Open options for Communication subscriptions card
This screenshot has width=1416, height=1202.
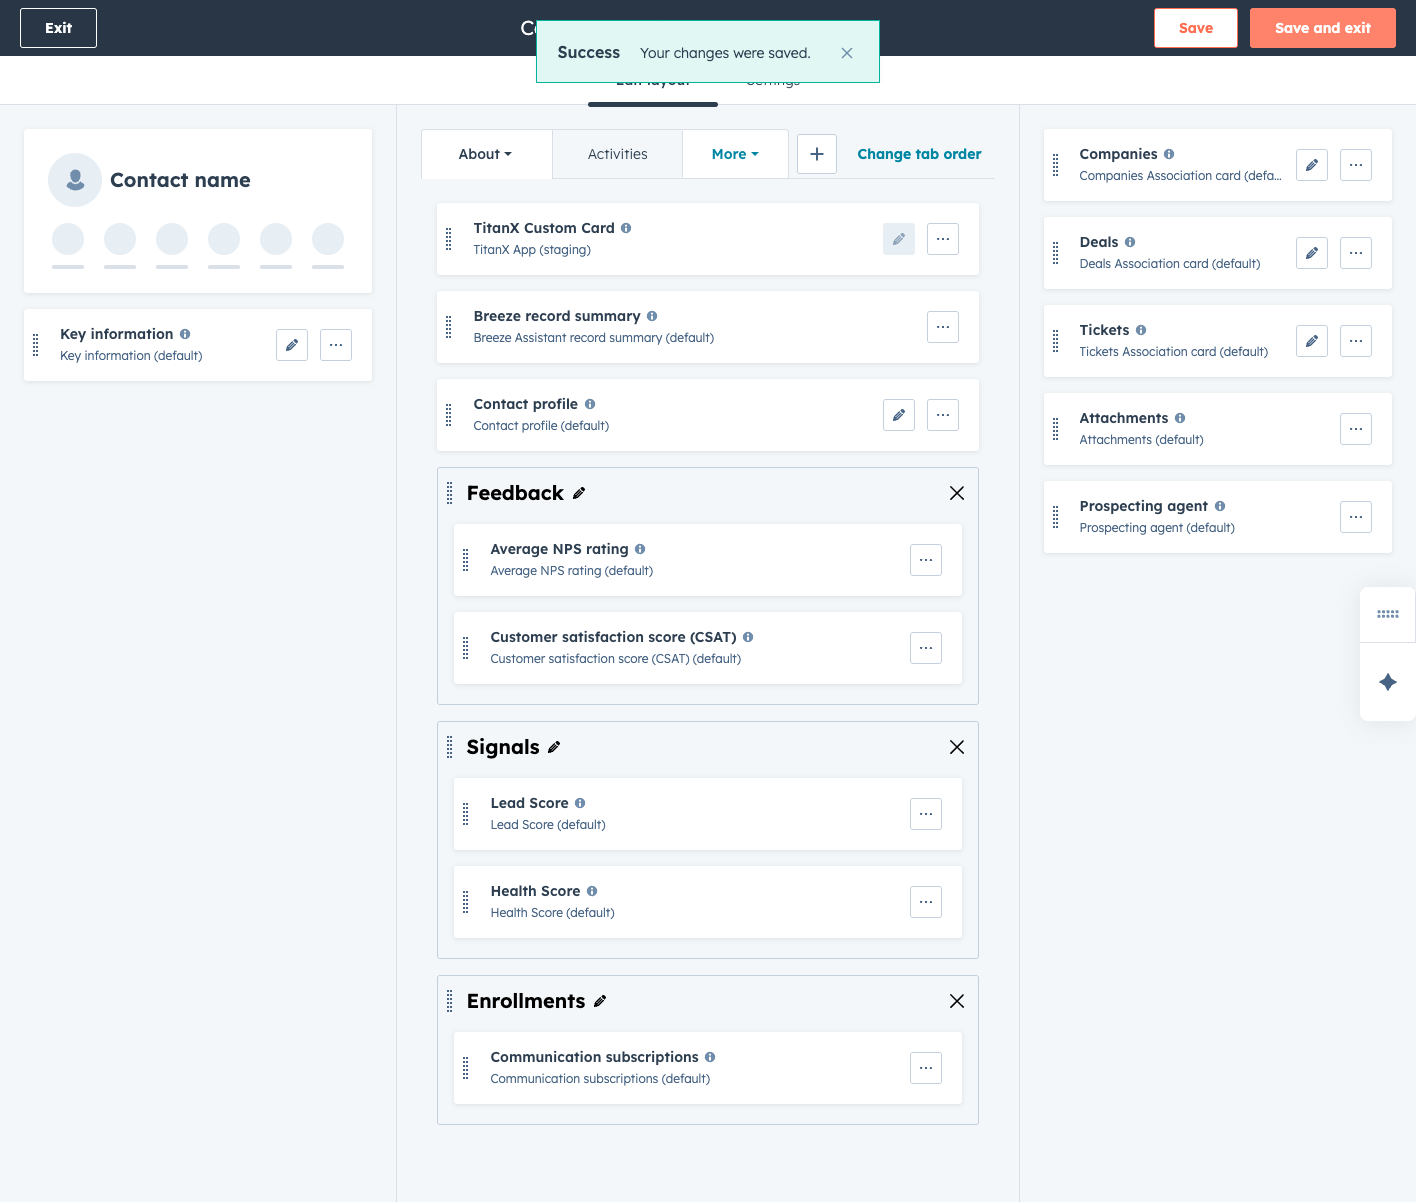point(926,1068)
